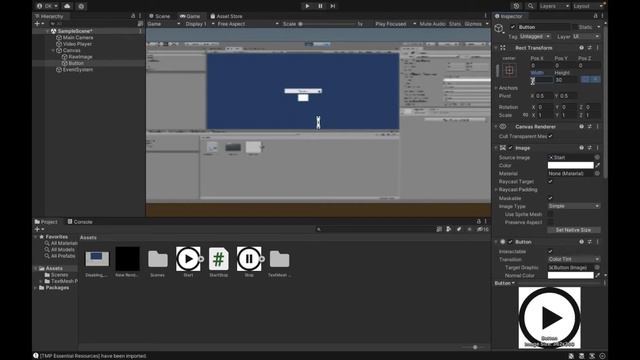
Task: Toggle Preserve Aspect checkbox
Action: click(550, 222)
